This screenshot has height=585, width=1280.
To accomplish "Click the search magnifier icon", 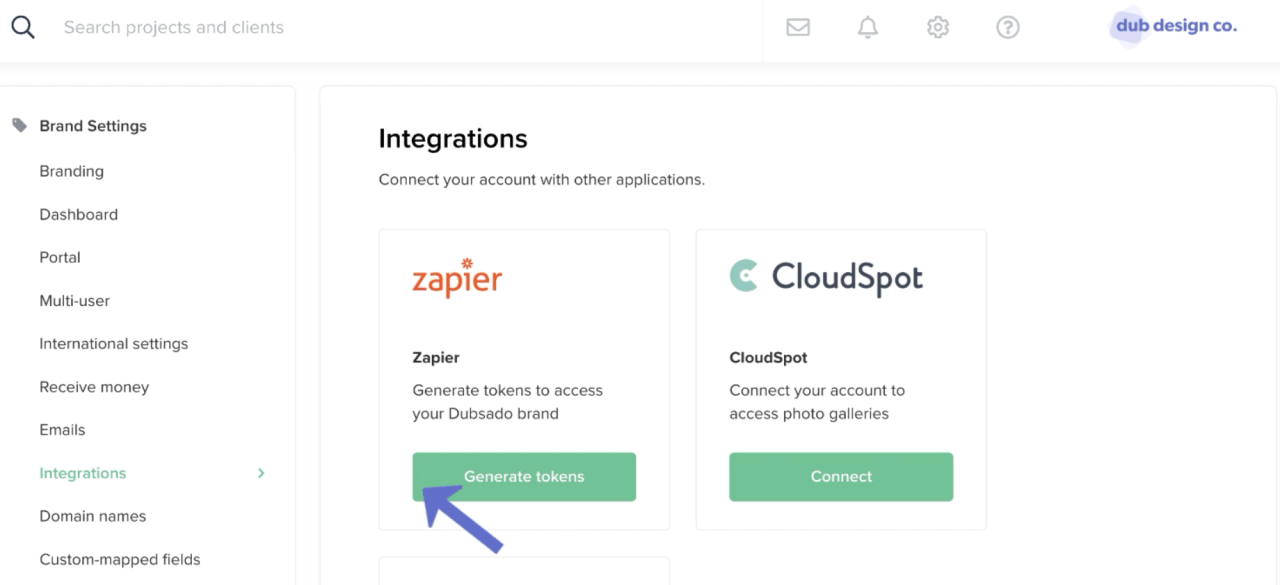I will point(22,27).
